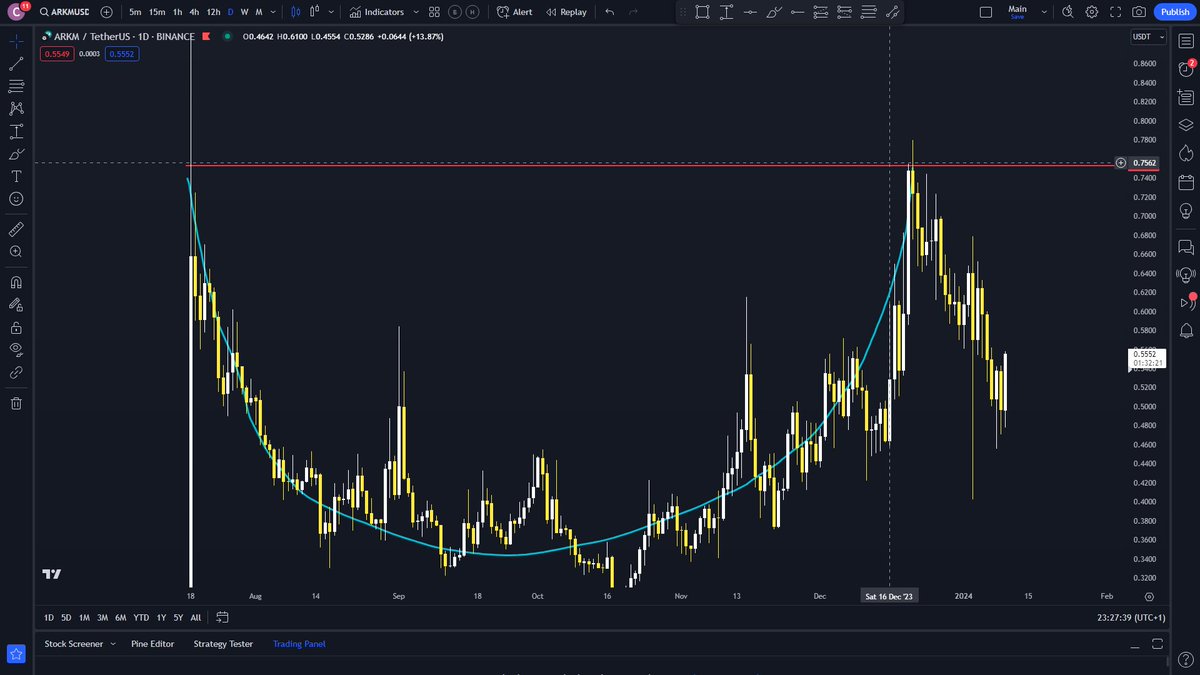Expand the favorite indicators dropdown arrow
1200x675 pixels.
tap(415, 12)
